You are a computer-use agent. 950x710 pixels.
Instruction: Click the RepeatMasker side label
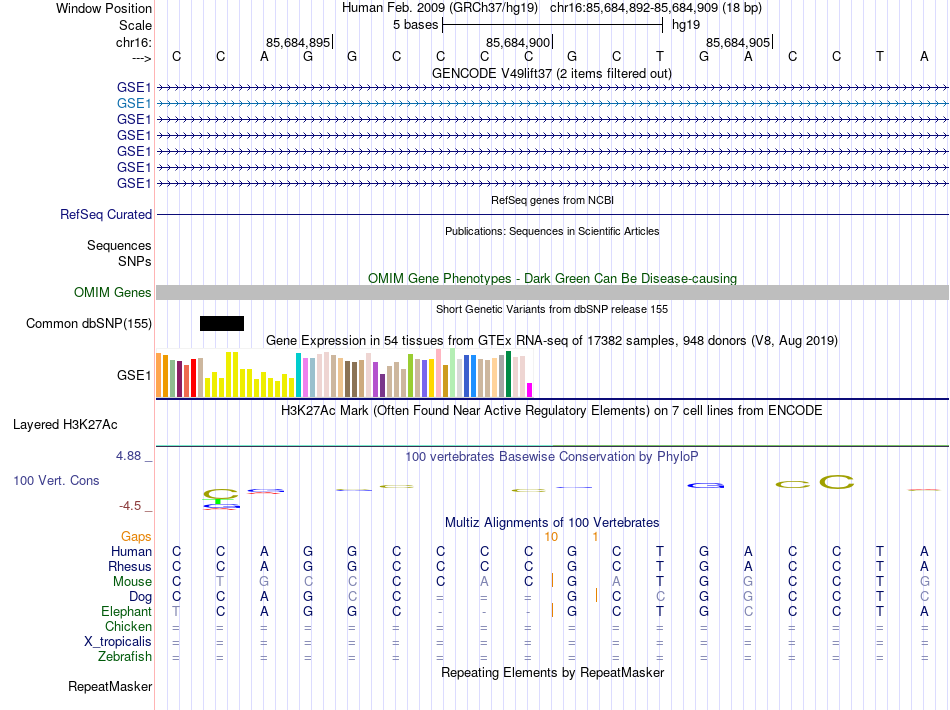[x=110, y=686]
